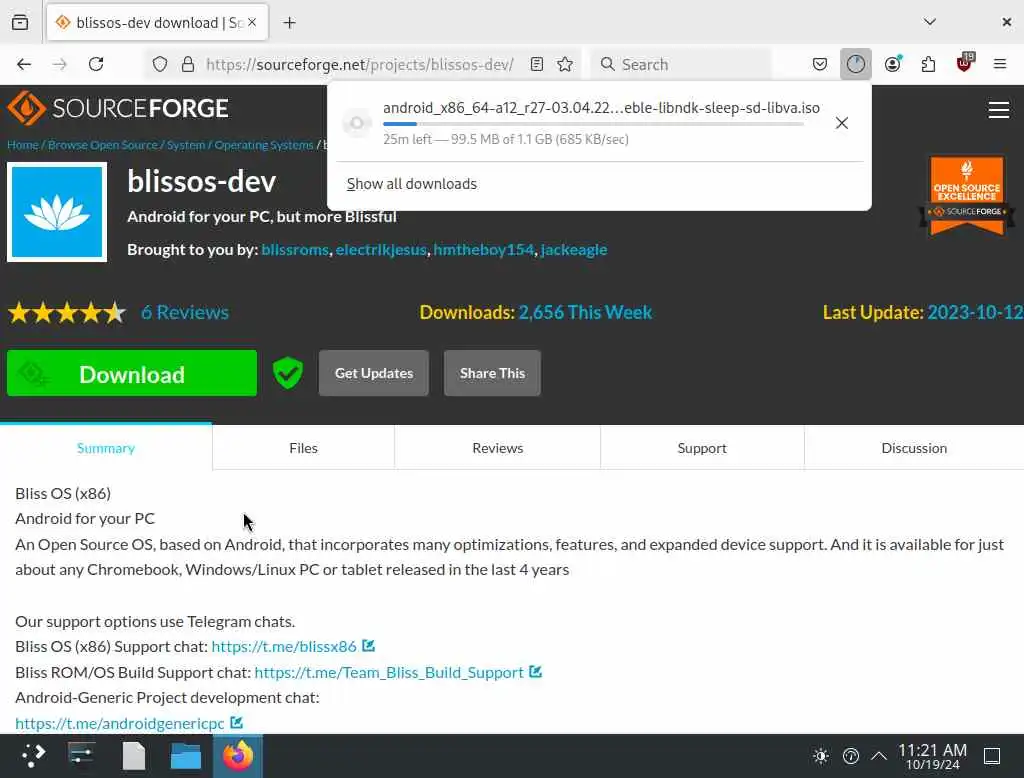
Task: Click the 2023-10-12 last update date
Action: (975, 312)
